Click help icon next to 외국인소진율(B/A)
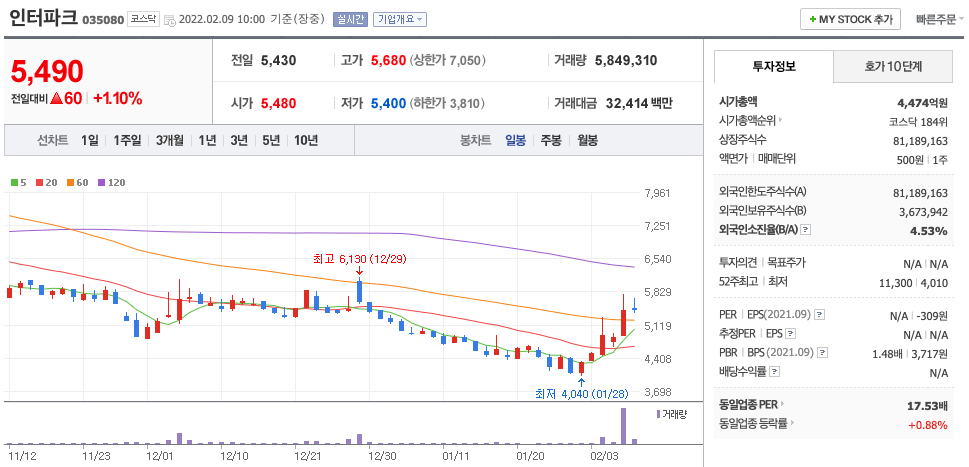 [x=805, y=230]
